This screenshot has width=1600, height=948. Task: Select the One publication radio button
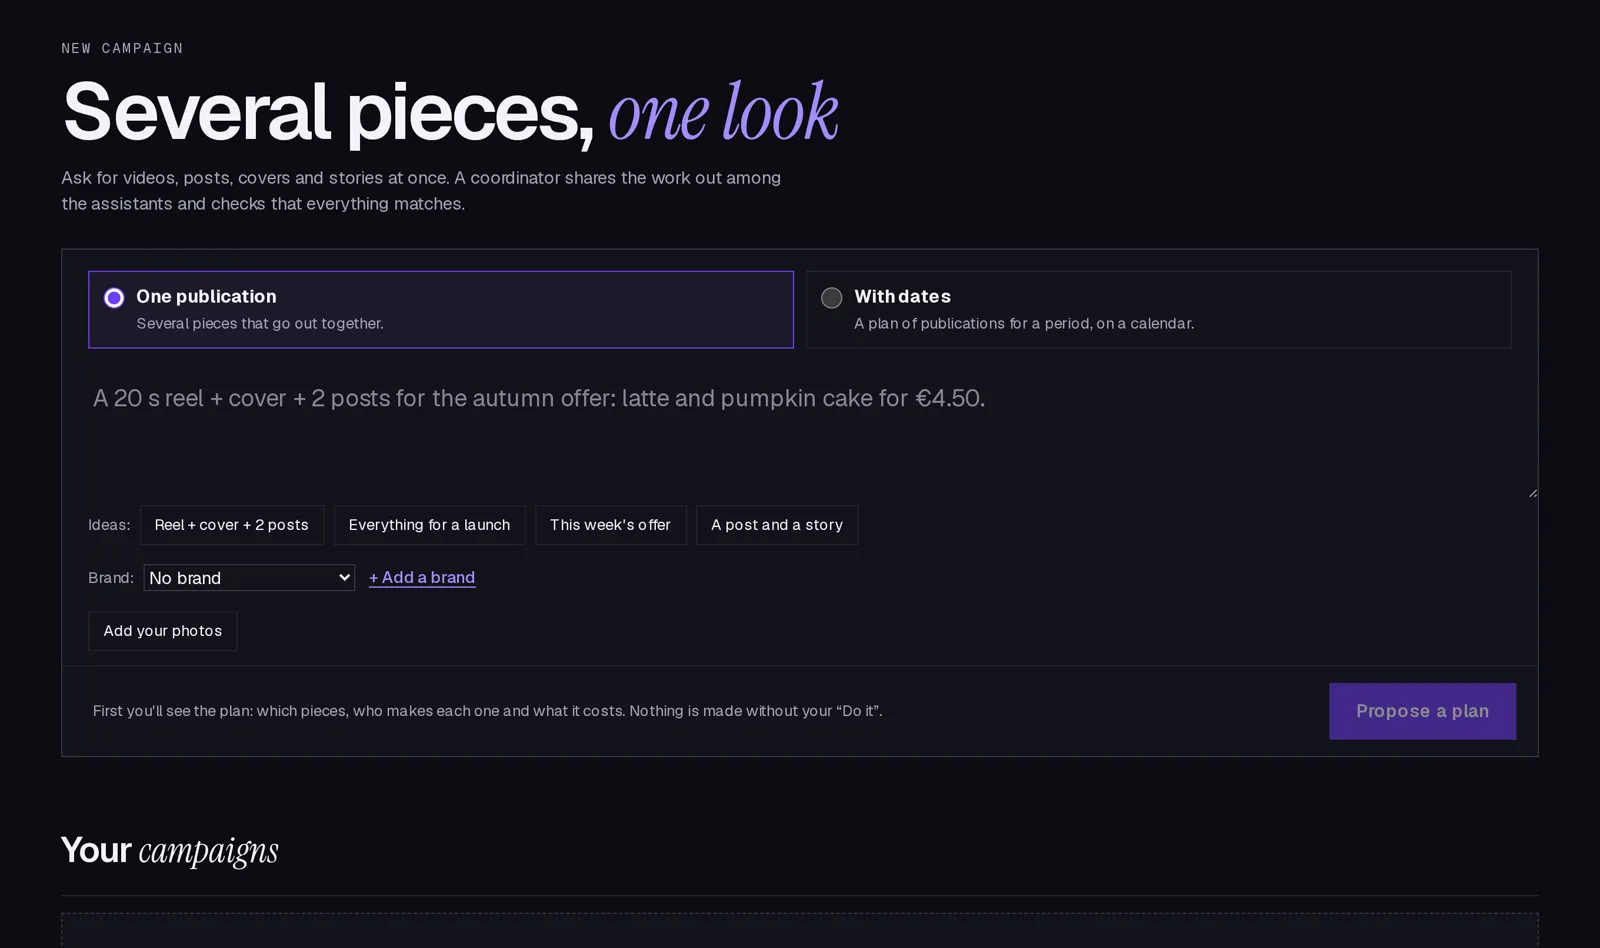tap(114, 298)
